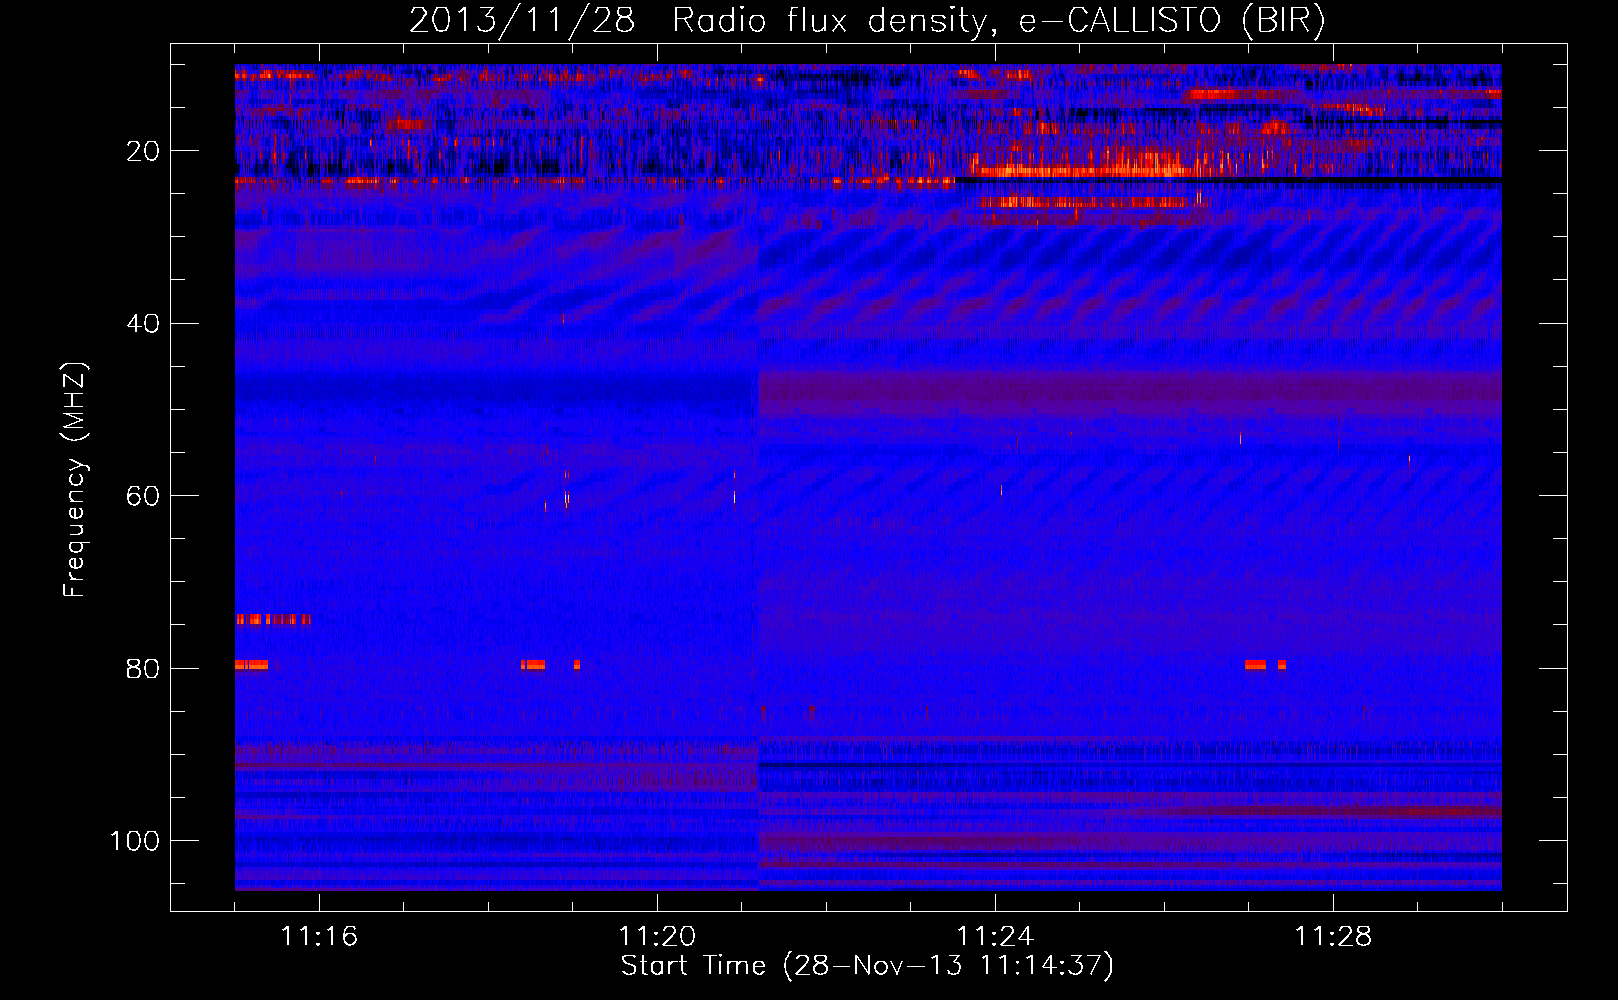The width and height of the screenshot is (1618, 1000).
Task: Click the 80 frequency tick label
Action: (x=144, y=669)
